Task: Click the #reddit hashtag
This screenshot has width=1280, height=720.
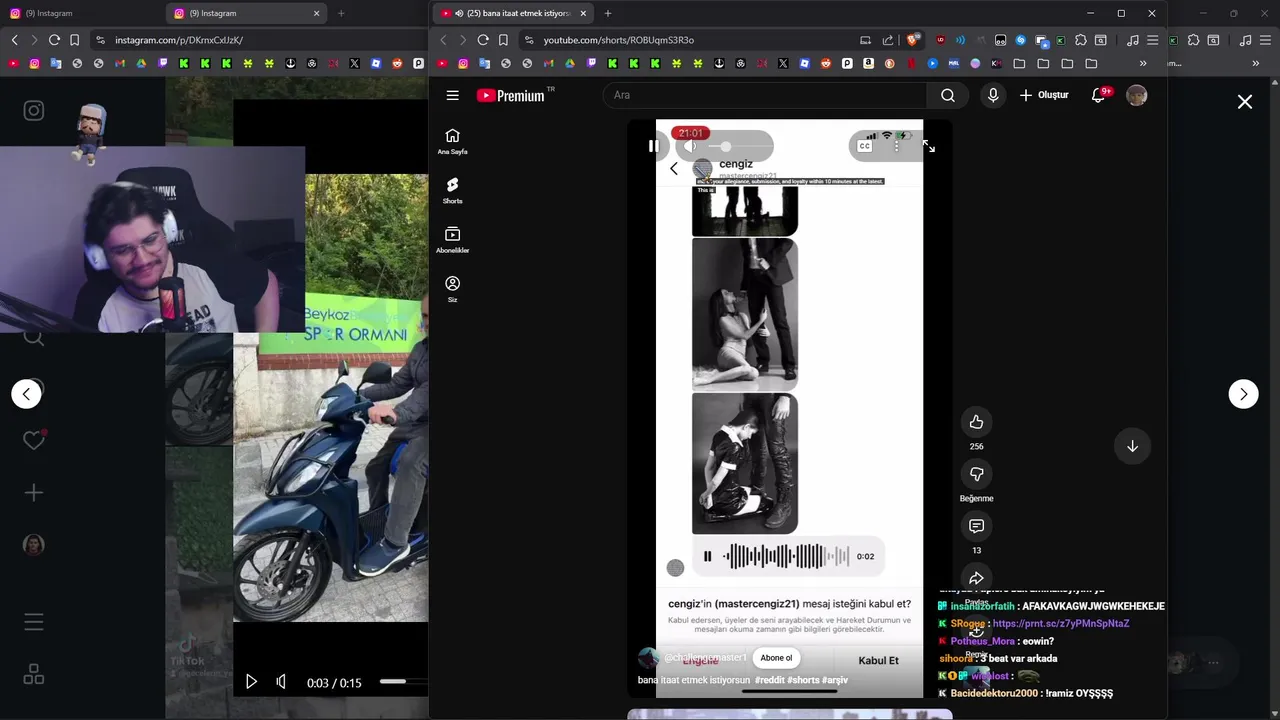Action: (x=769, y=680)
